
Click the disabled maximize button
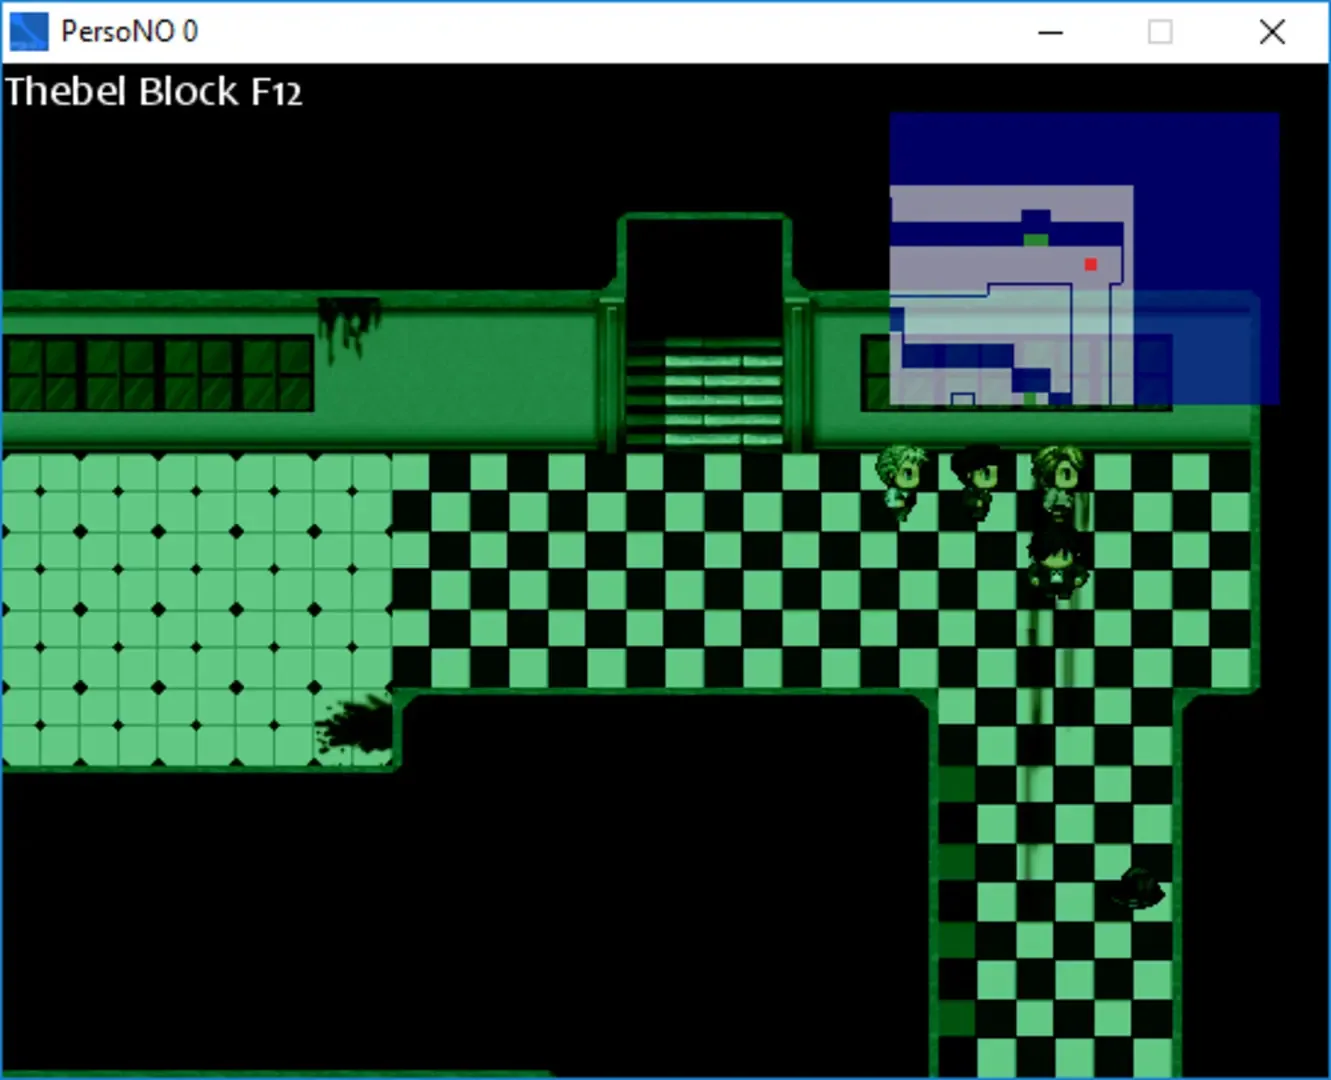(x=1160, y=32)
